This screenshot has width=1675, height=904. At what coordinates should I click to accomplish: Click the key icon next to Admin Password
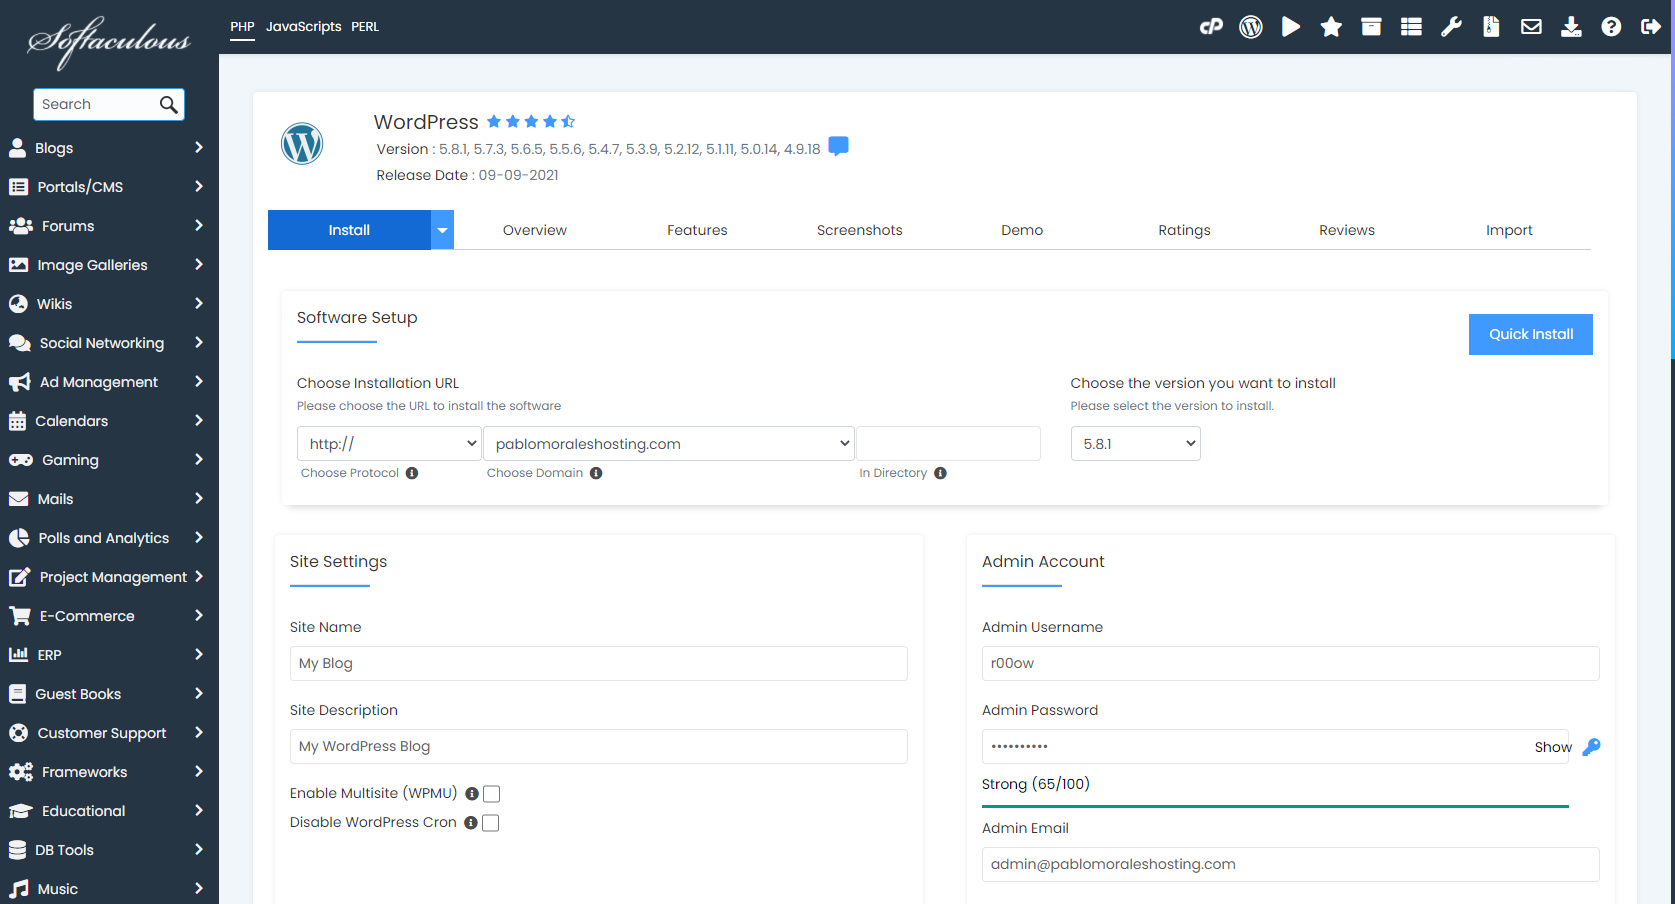click(1592, 746)
